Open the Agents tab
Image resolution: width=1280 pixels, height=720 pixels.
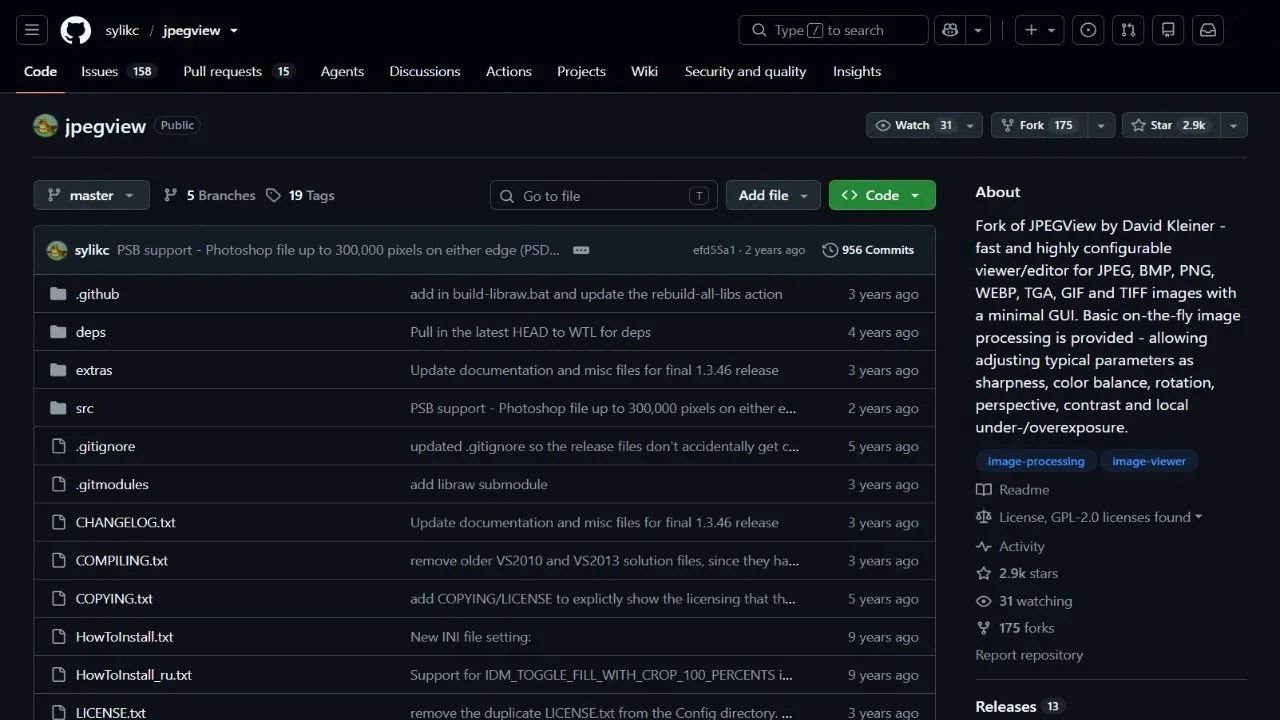342,71
